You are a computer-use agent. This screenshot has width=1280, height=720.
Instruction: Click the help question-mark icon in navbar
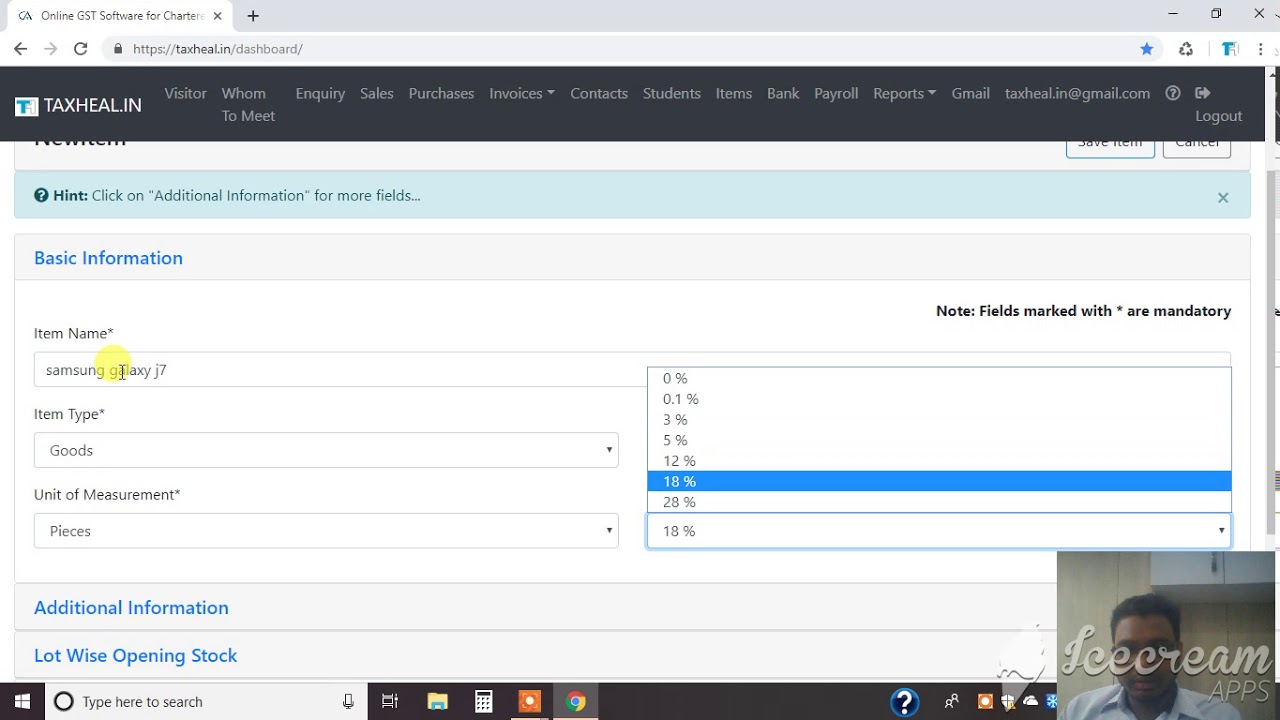(1173, 93)
